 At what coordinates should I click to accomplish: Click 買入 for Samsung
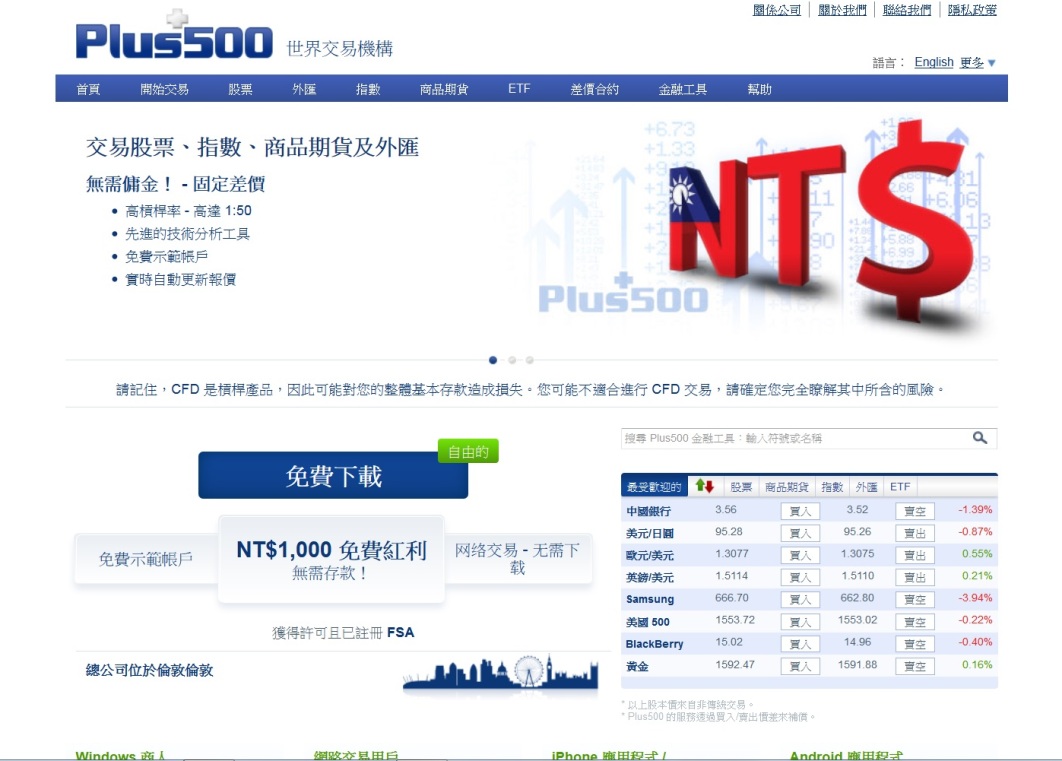click(x=800, y=599)
